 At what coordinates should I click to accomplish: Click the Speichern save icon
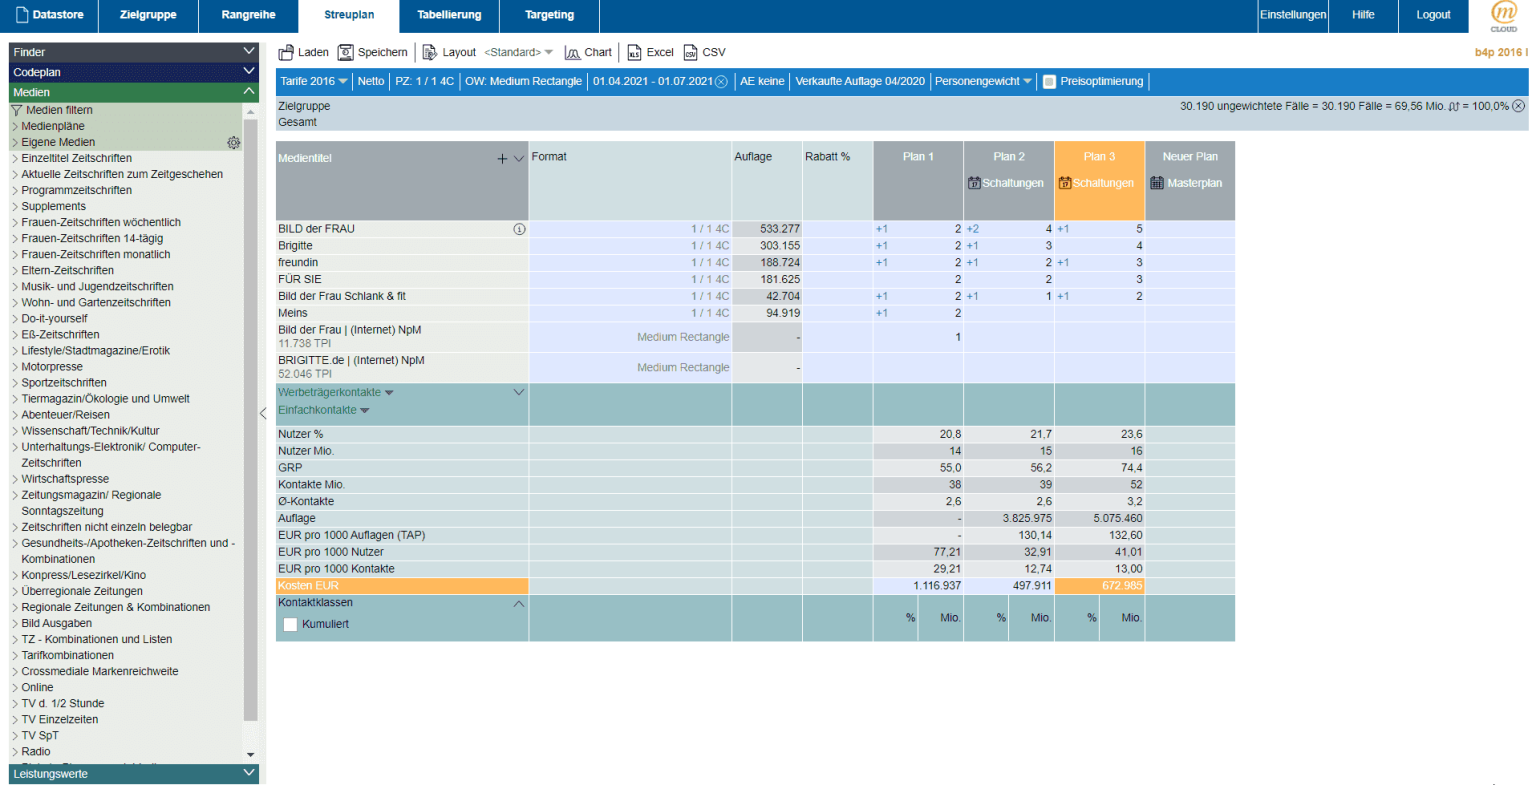tap(346, 52)
